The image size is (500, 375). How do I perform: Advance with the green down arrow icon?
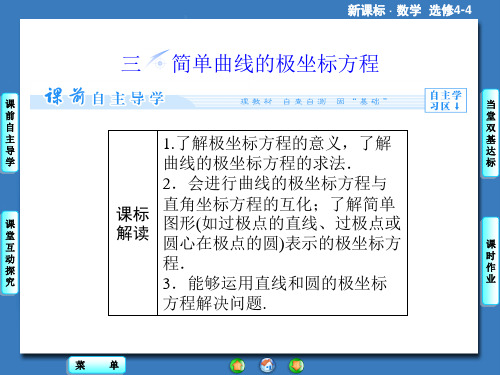tap(296, 366)
